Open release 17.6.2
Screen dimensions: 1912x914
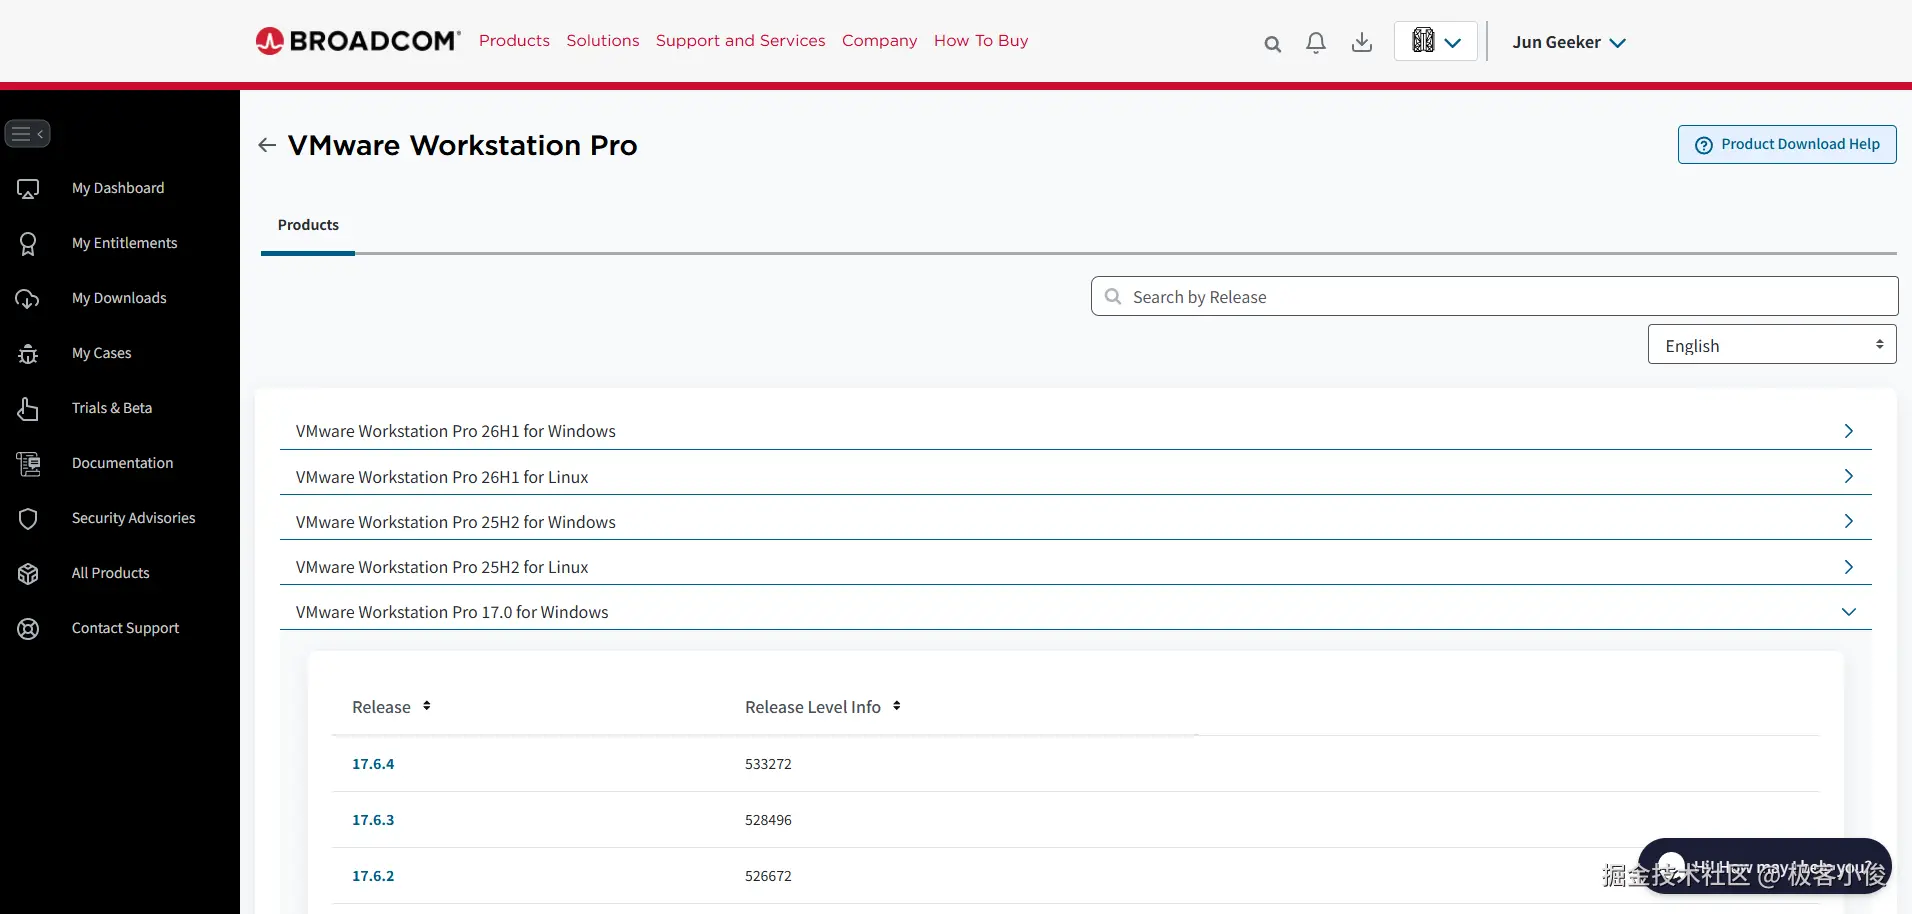click(x=373, y=876)
